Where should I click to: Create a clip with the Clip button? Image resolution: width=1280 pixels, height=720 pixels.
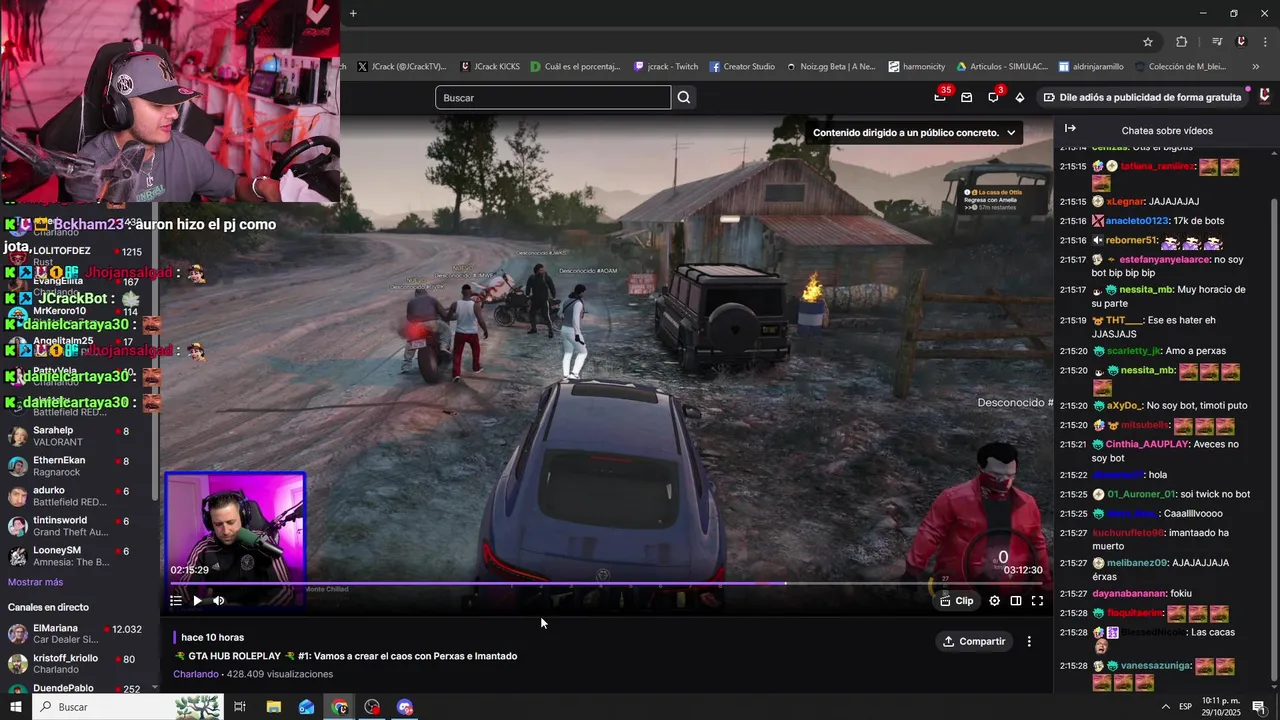click(957, 601)
